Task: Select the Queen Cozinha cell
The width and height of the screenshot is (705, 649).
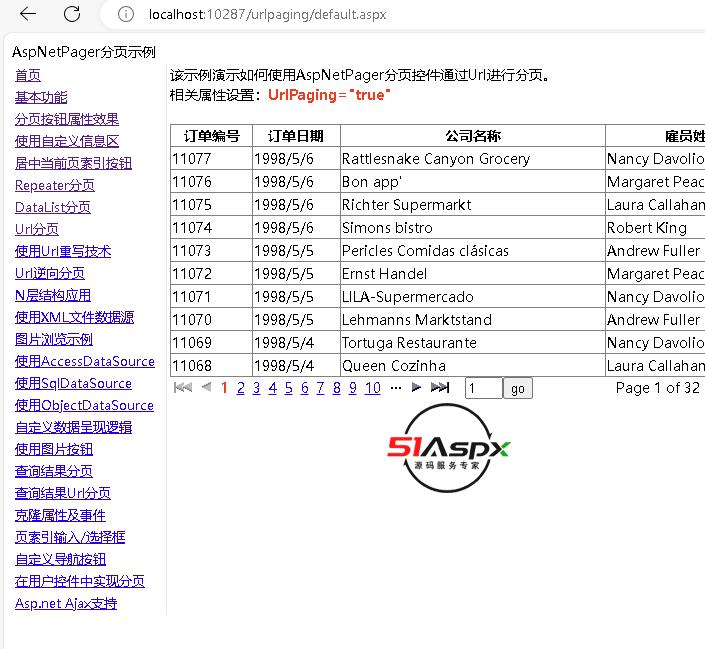Action: pyautogui.click(x=473, y=366)
